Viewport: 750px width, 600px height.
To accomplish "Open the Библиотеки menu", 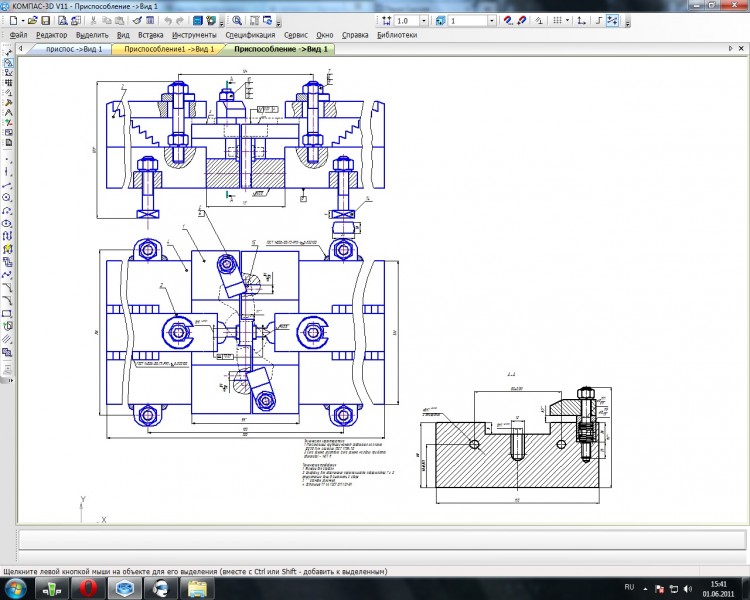I will (397, 35).
